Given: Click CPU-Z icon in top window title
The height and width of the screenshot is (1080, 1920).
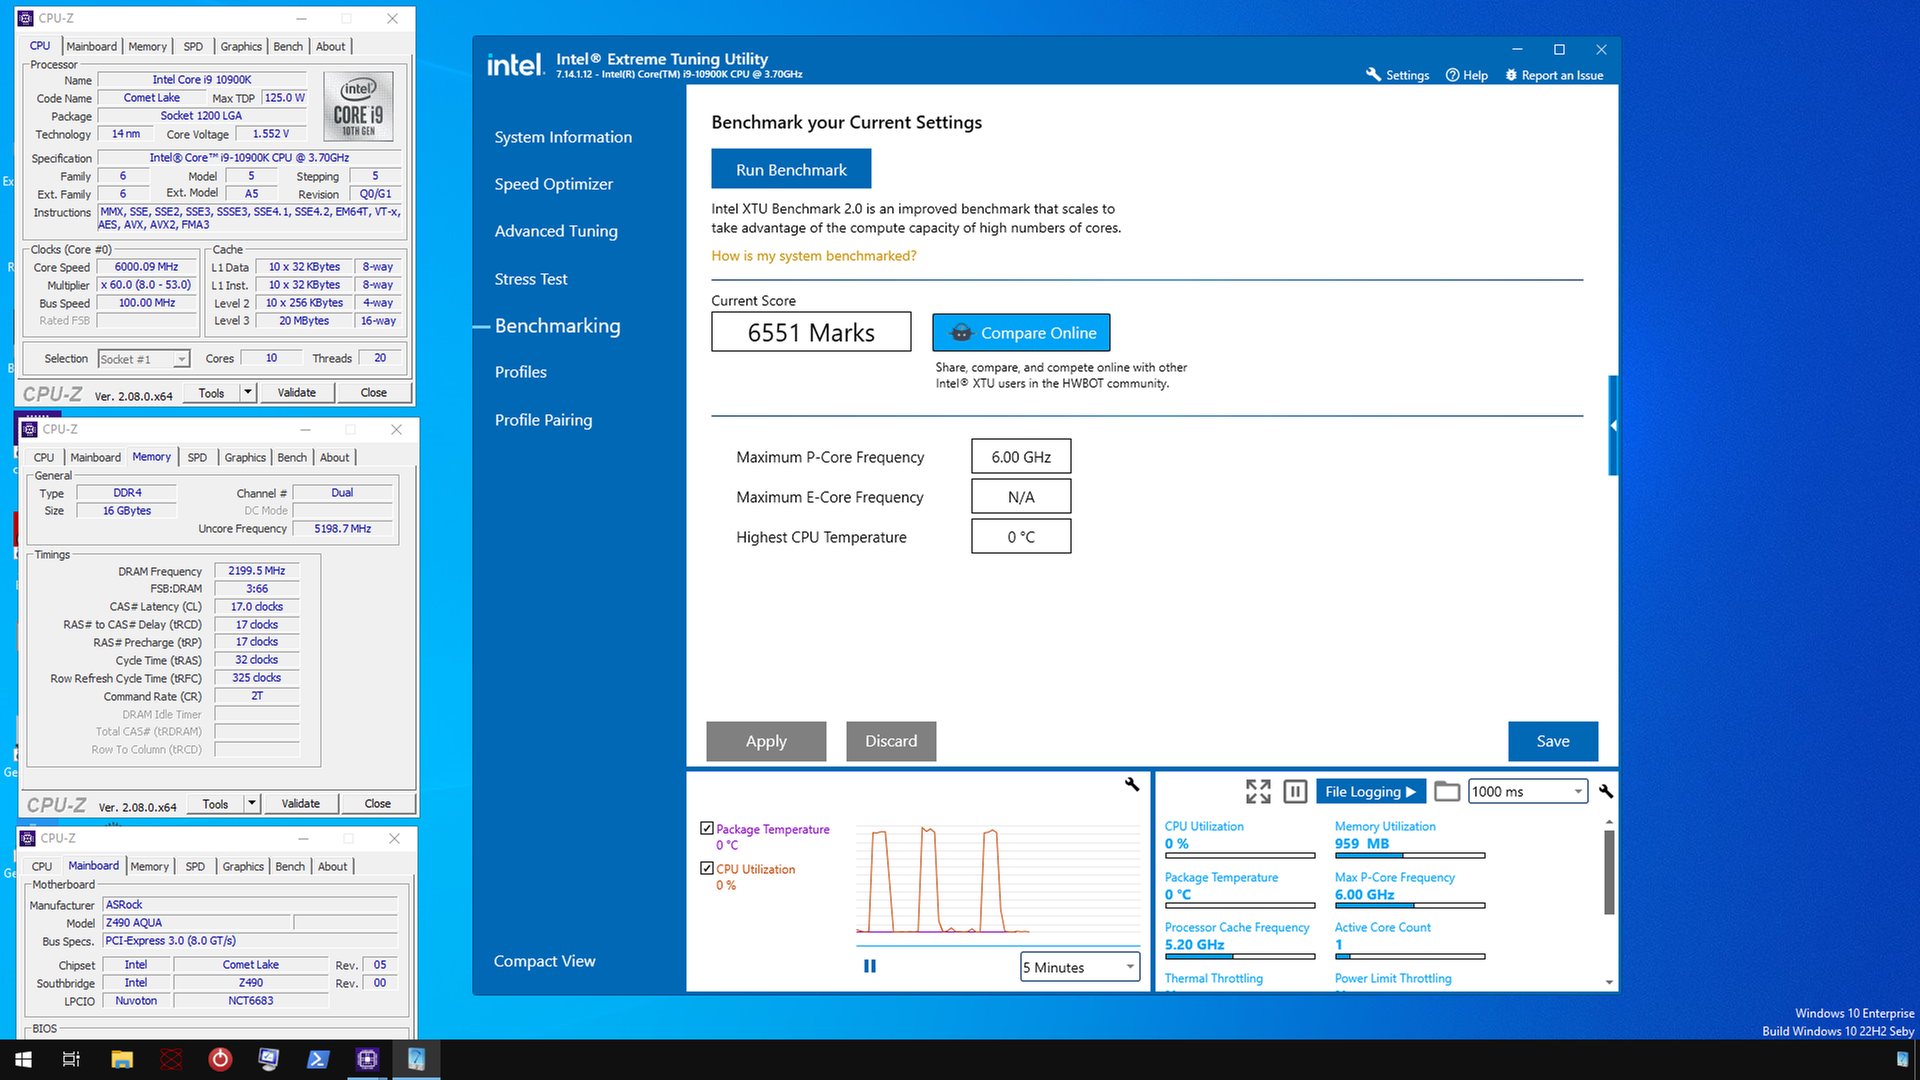Looking at the screenshot, I should pos(26,18).
